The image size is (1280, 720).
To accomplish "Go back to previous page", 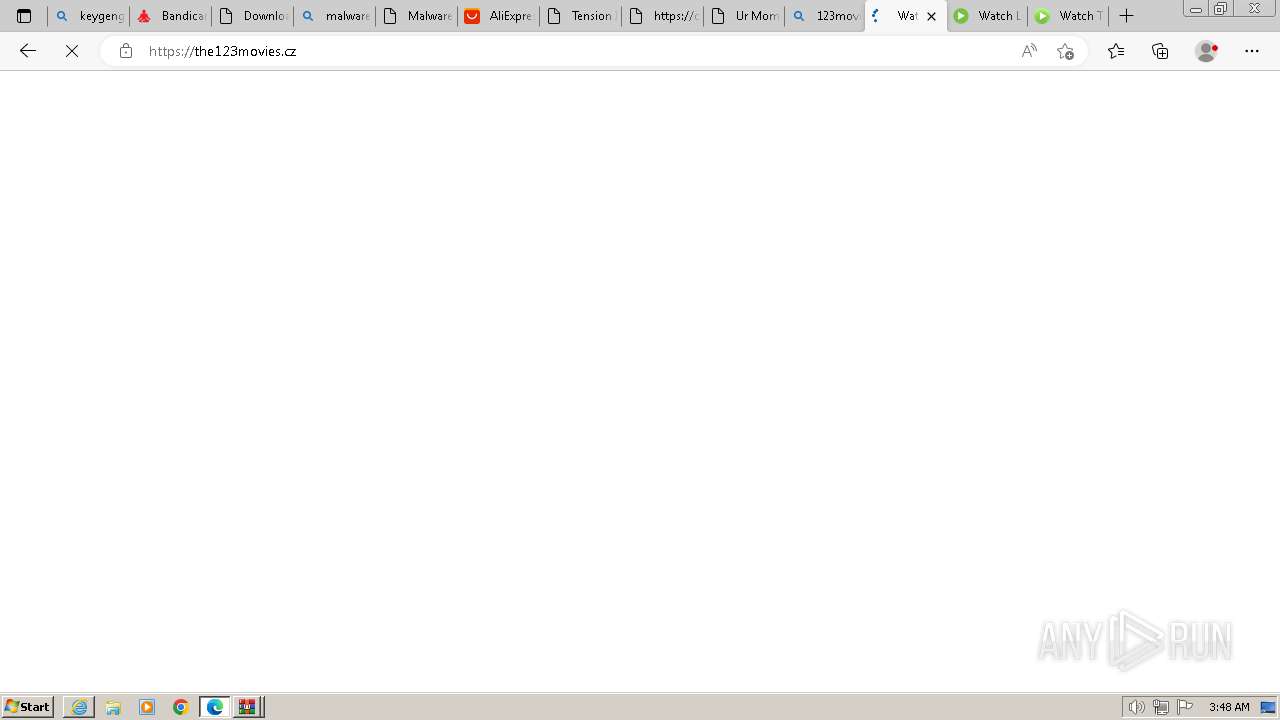I will (x=28, y=51).
